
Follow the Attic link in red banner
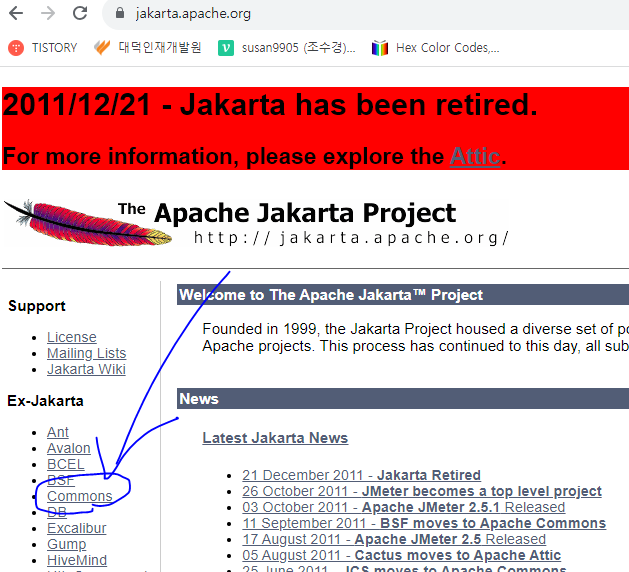pyautogui.click(x=475, y=156)
